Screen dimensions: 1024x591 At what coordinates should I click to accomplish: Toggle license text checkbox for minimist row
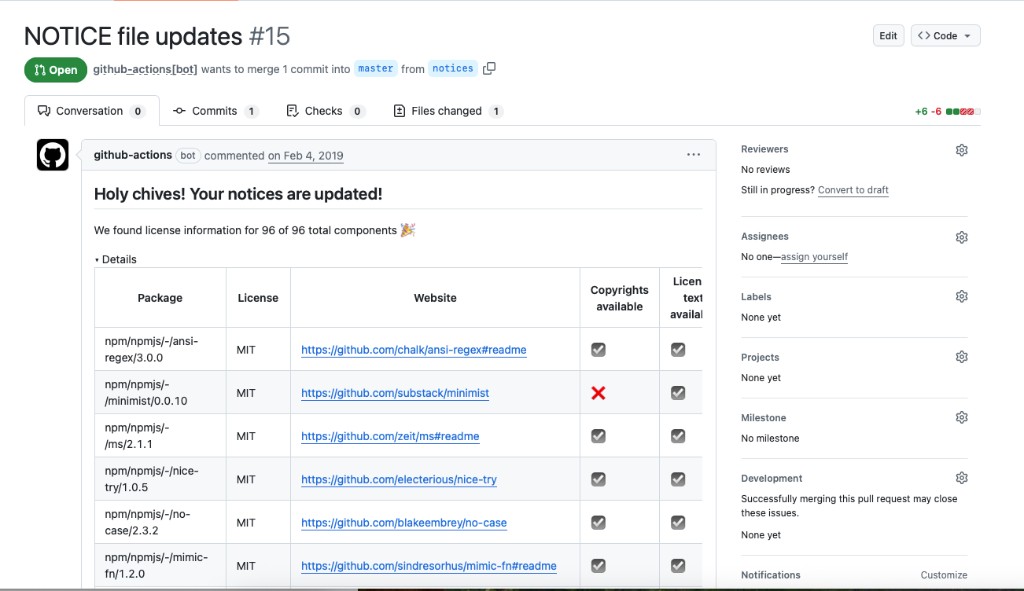click(678, 393)
